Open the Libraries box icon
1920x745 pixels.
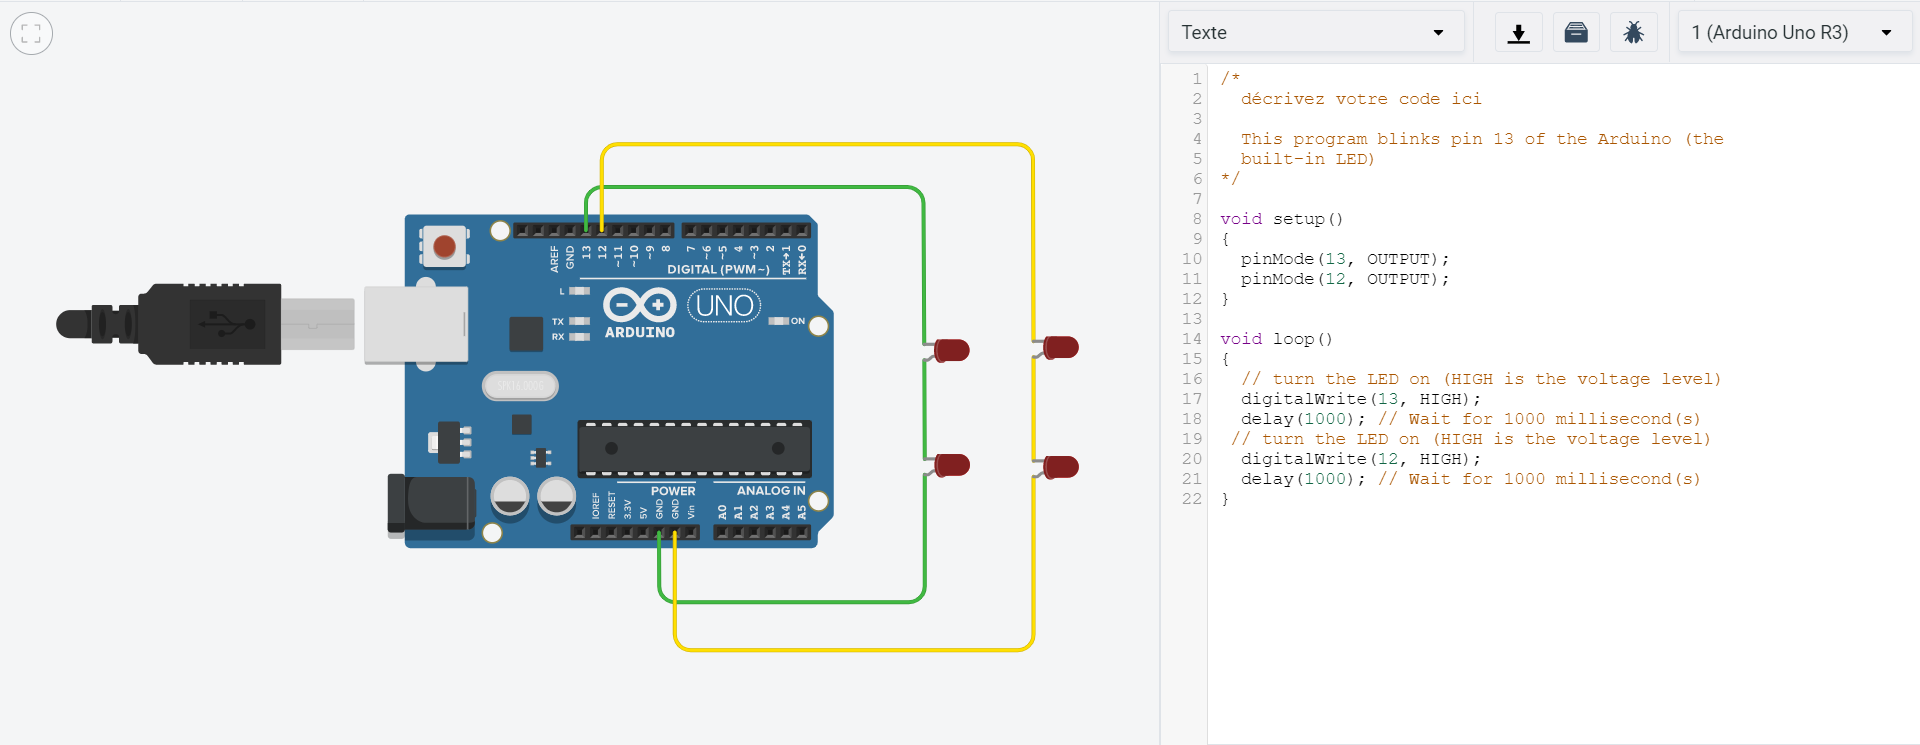click(x=1576, y=33)
